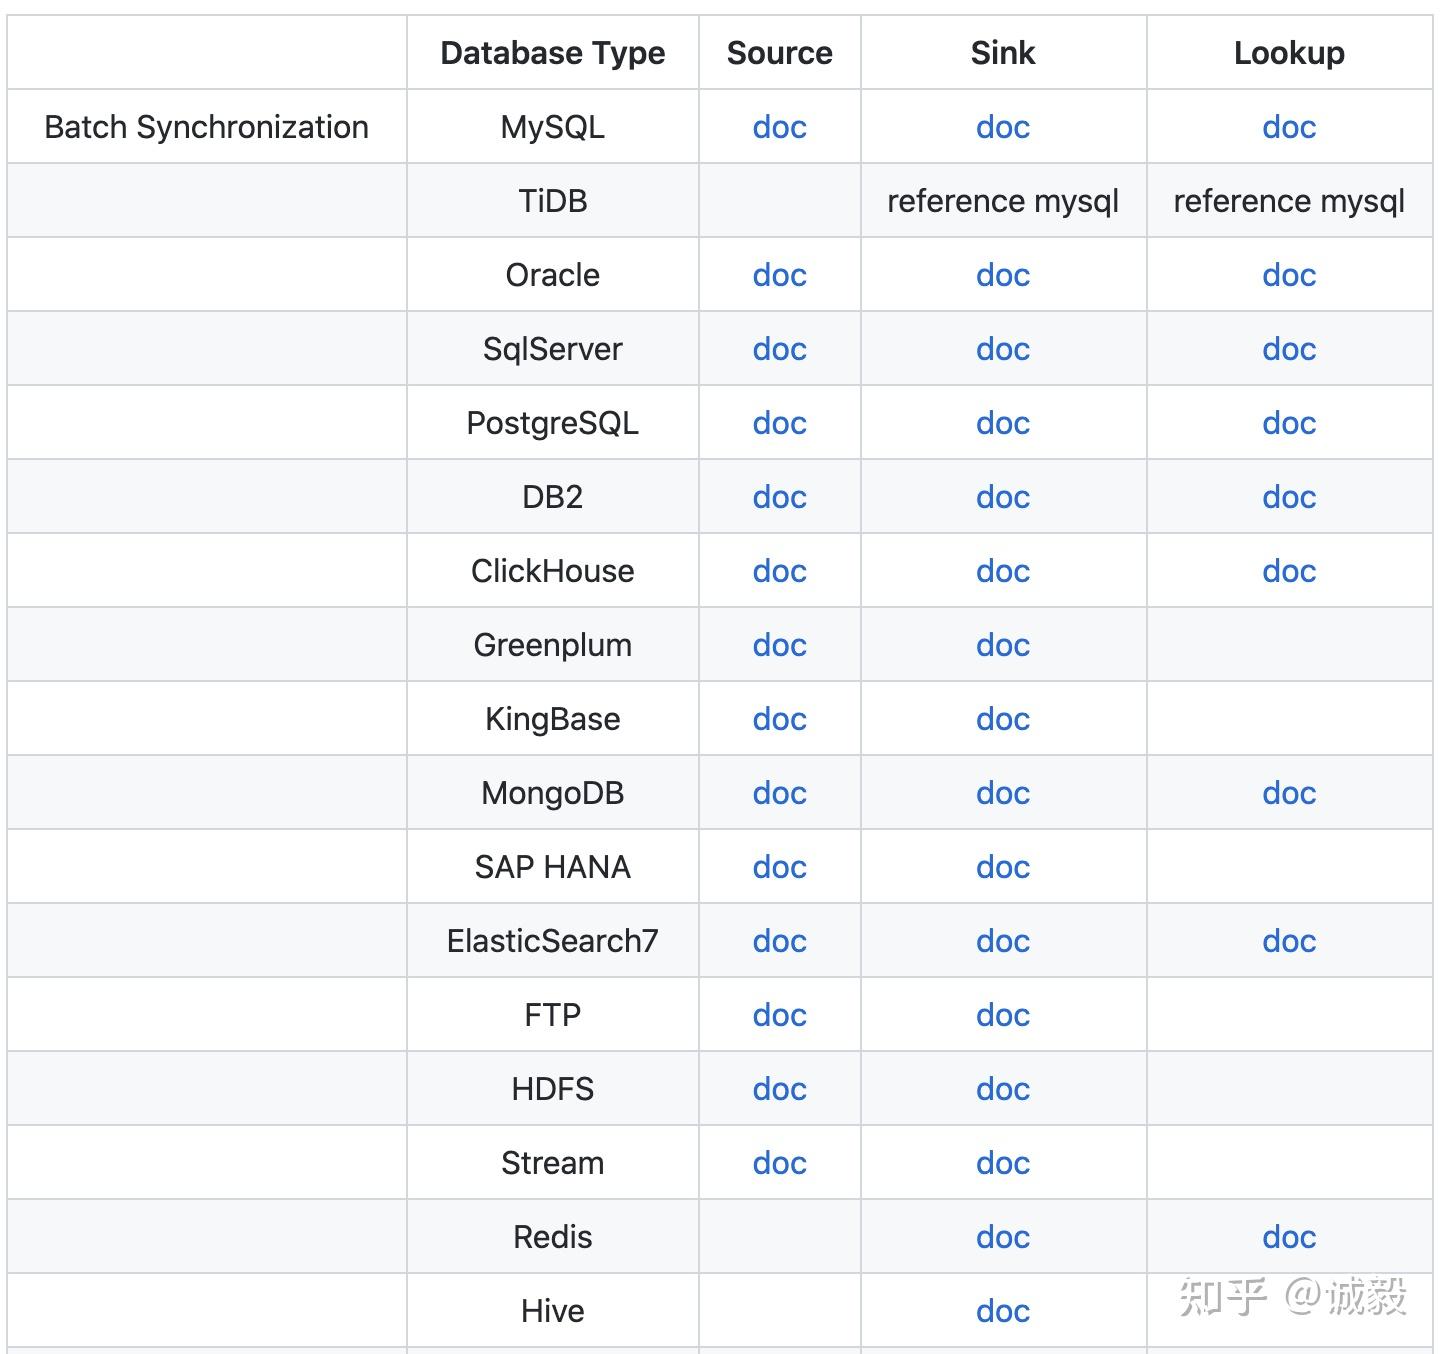Screen dimensions: 1444x1354
Task: Select the 'TiDB' database name
Action: tap(553, 201)
